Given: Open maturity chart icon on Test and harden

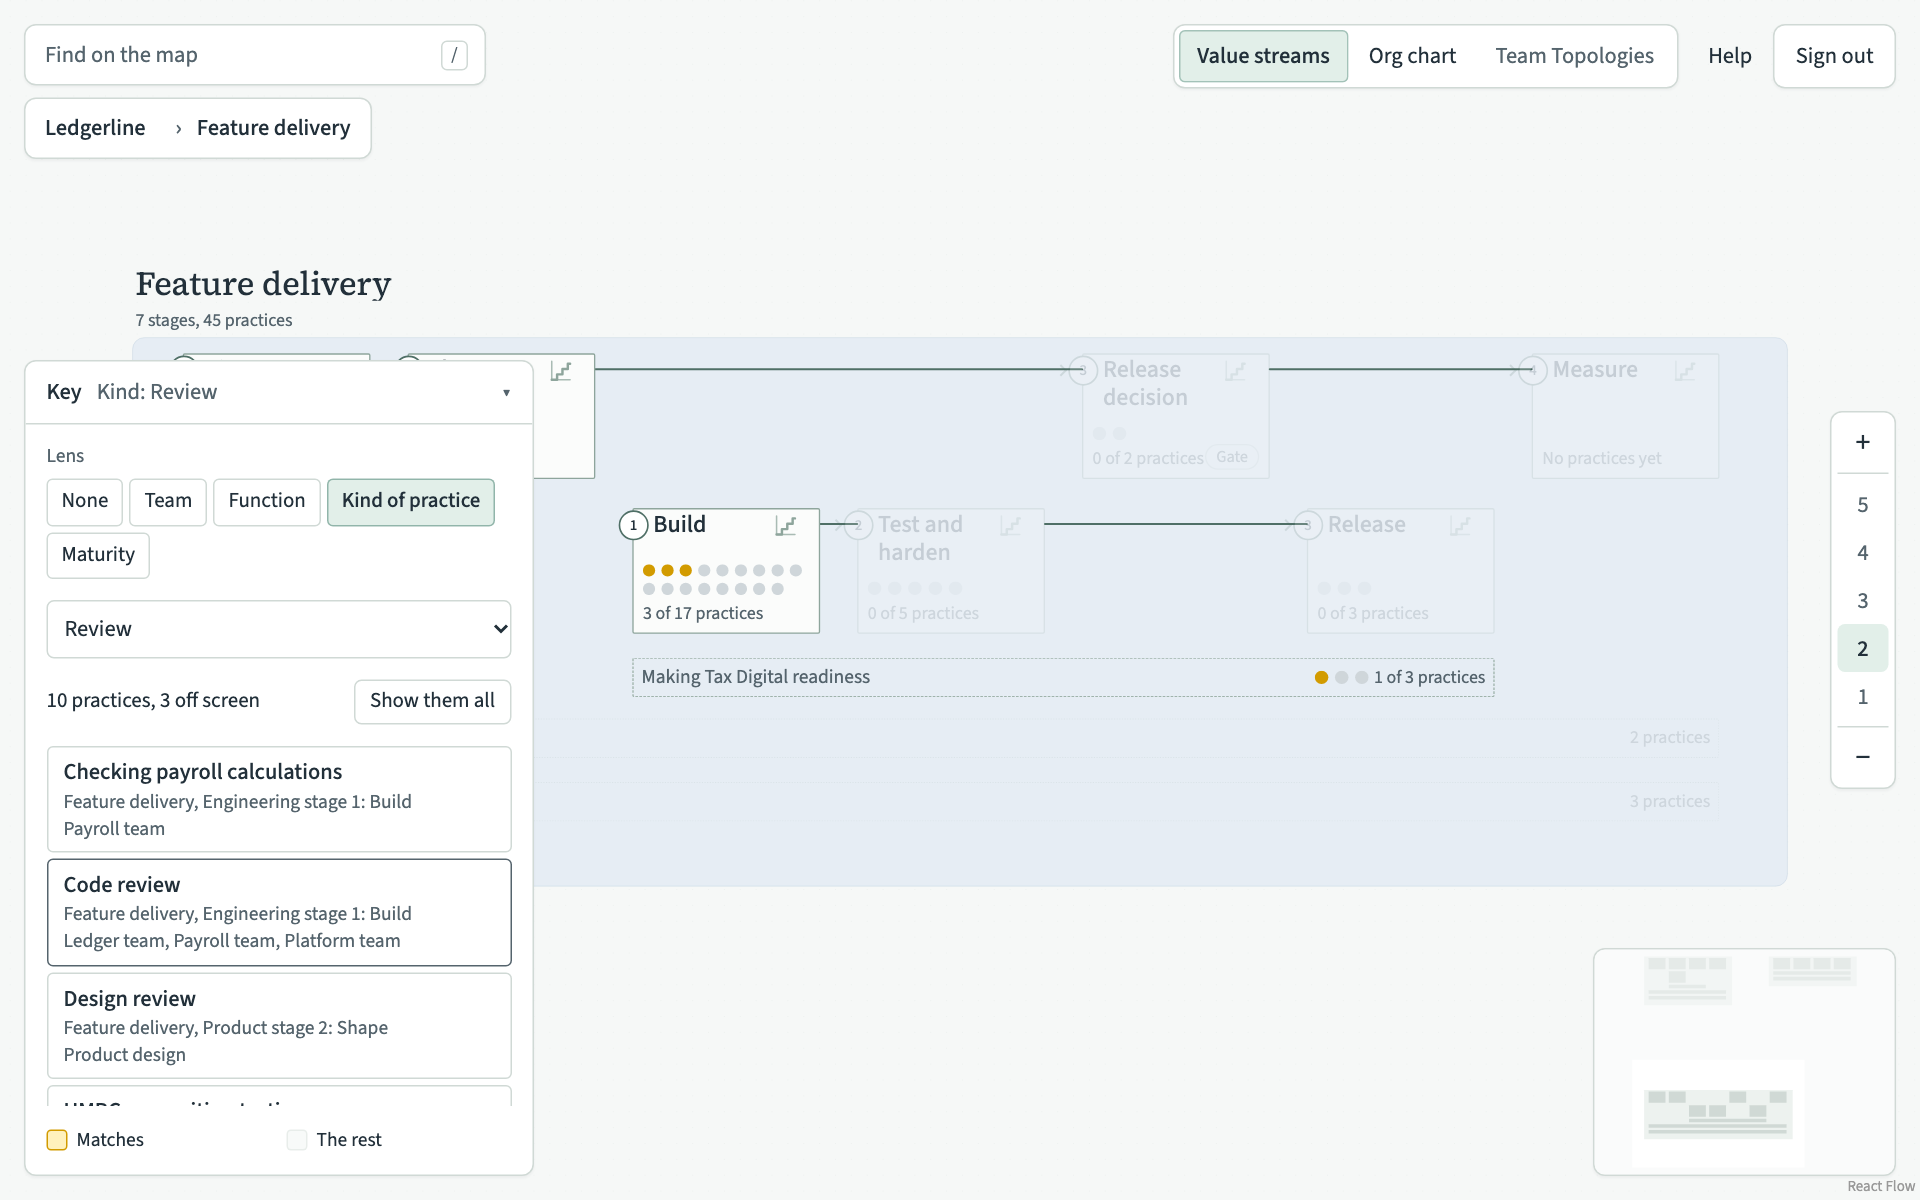Looking at the screenshot, I should pyautogui.click(x=1011, y=526).
